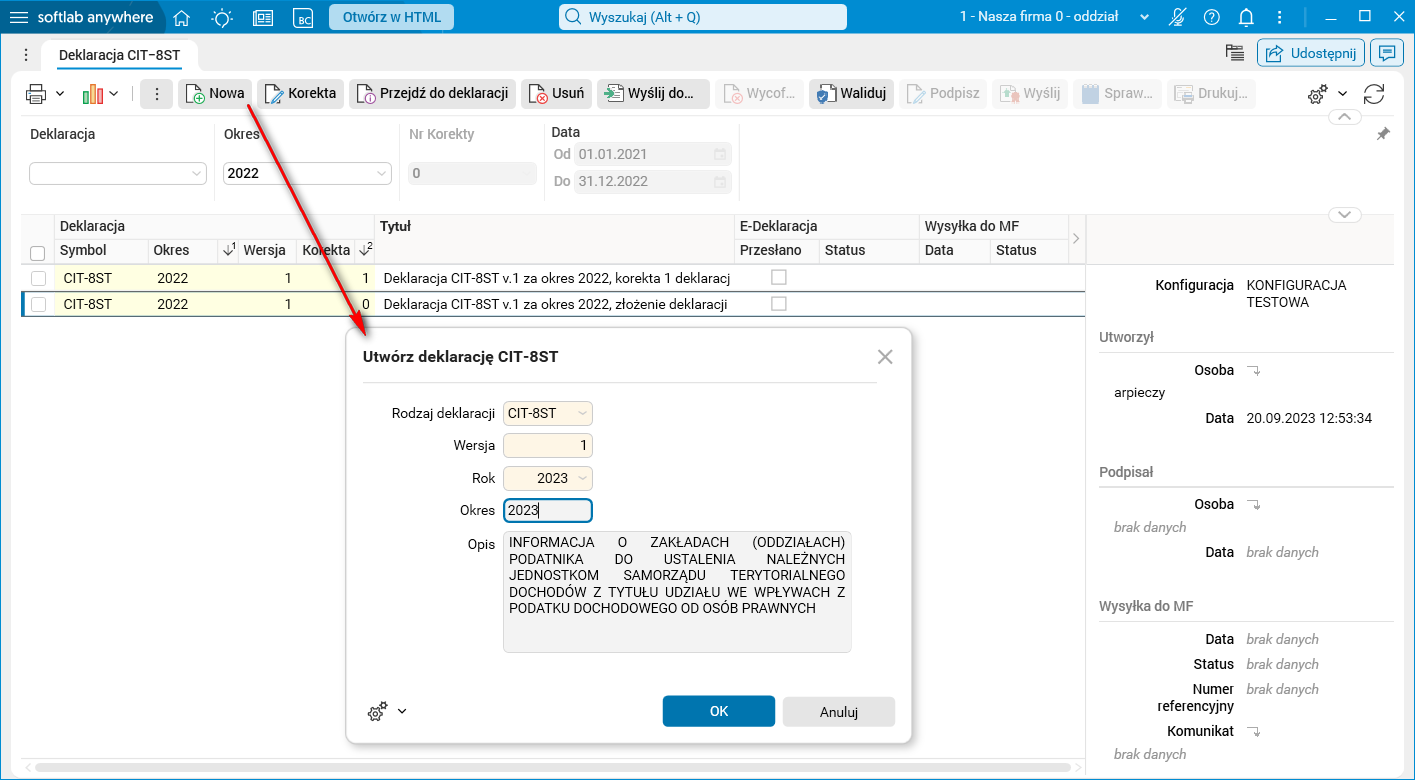Confirm the dialog with OK
The height and width of the screenshot is (780, 1415).
click(719, 711)
